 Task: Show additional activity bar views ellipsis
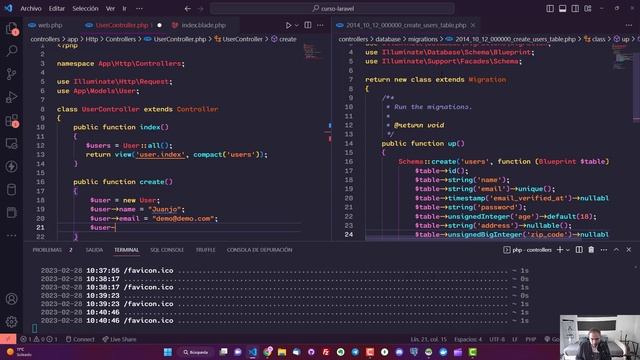pyautogui.click(x=11, y=236)
